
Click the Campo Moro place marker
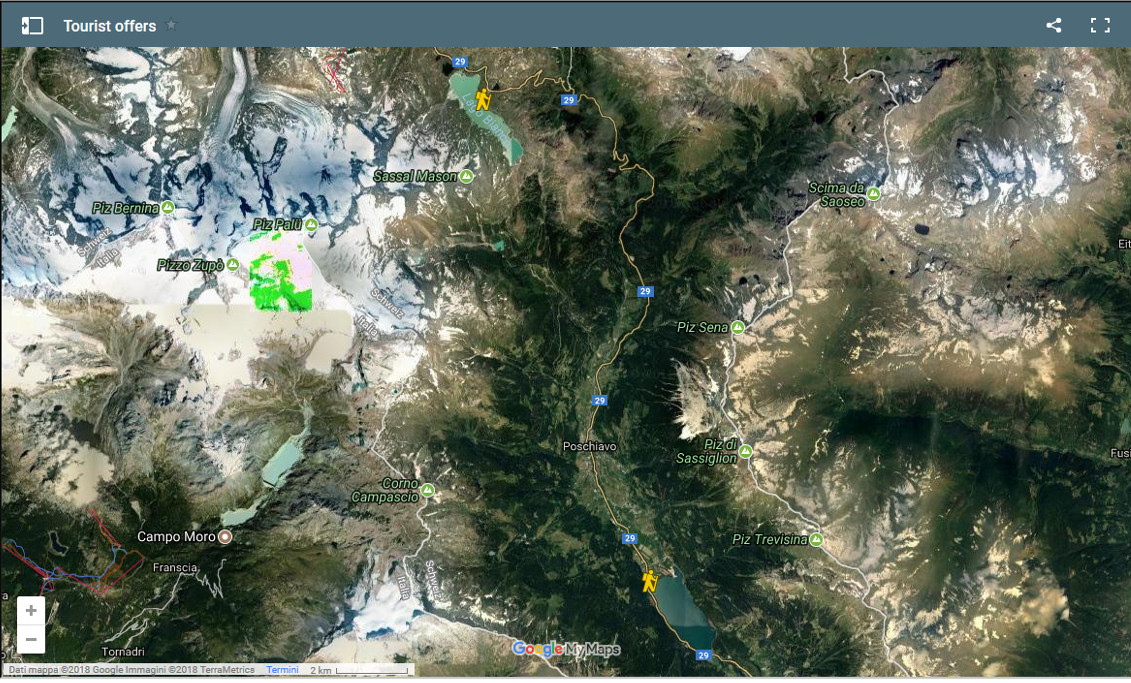225,537
